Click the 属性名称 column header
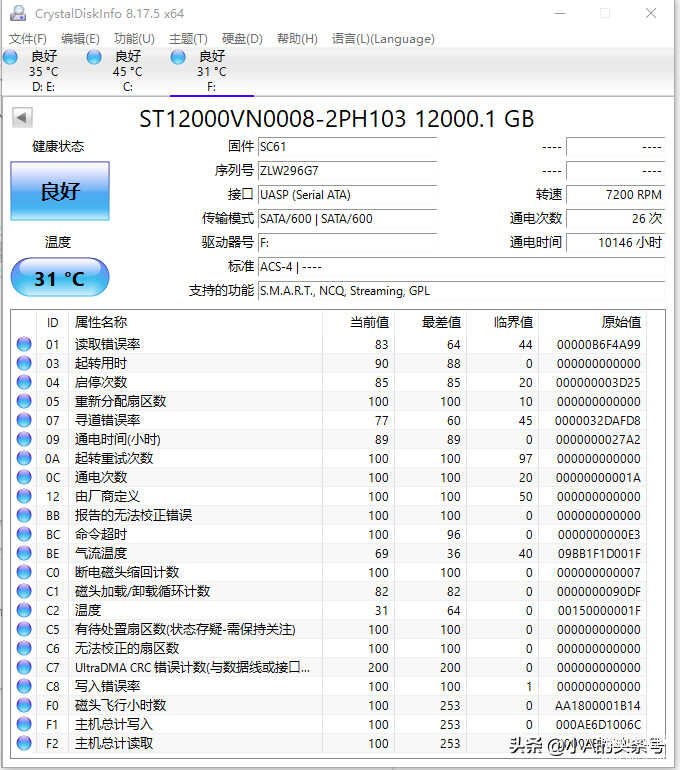This screenshot has width=680, height=770. [x=101, y=322]
